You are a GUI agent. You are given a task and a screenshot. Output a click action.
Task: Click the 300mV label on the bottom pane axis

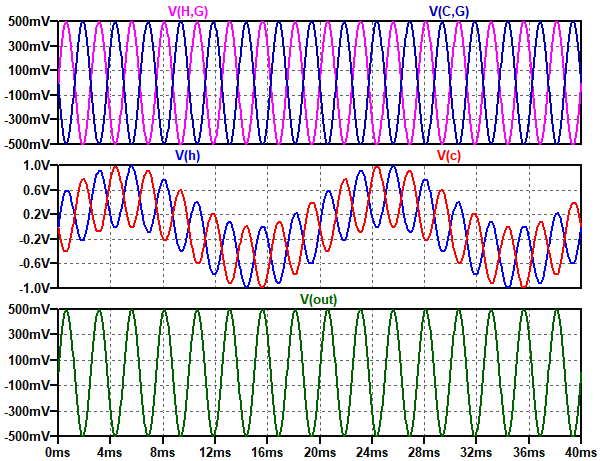29,335
